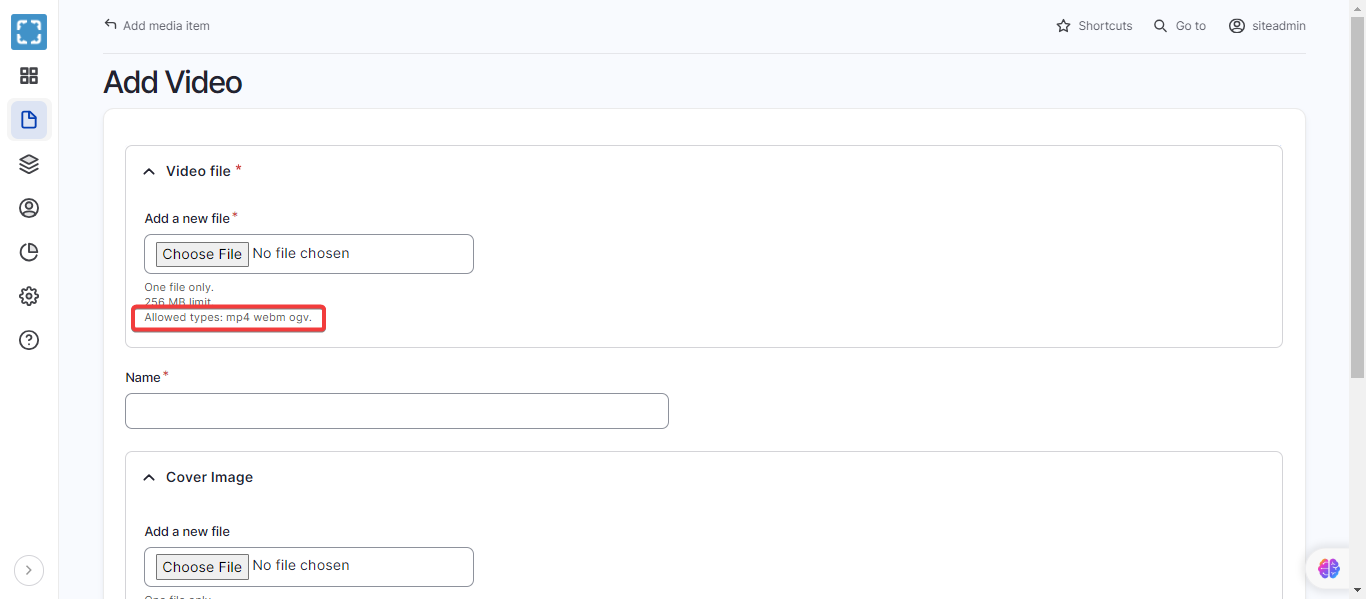Open the dashboard grid icon
Viewport: 1366px width, 599px height.
coord(29,76)
